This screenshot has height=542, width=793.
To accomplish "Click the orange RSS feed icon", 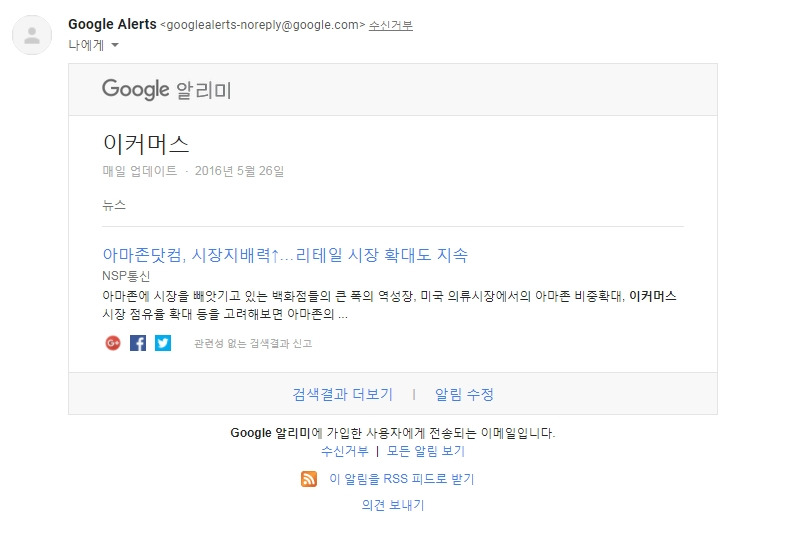I will coord(309,479).
